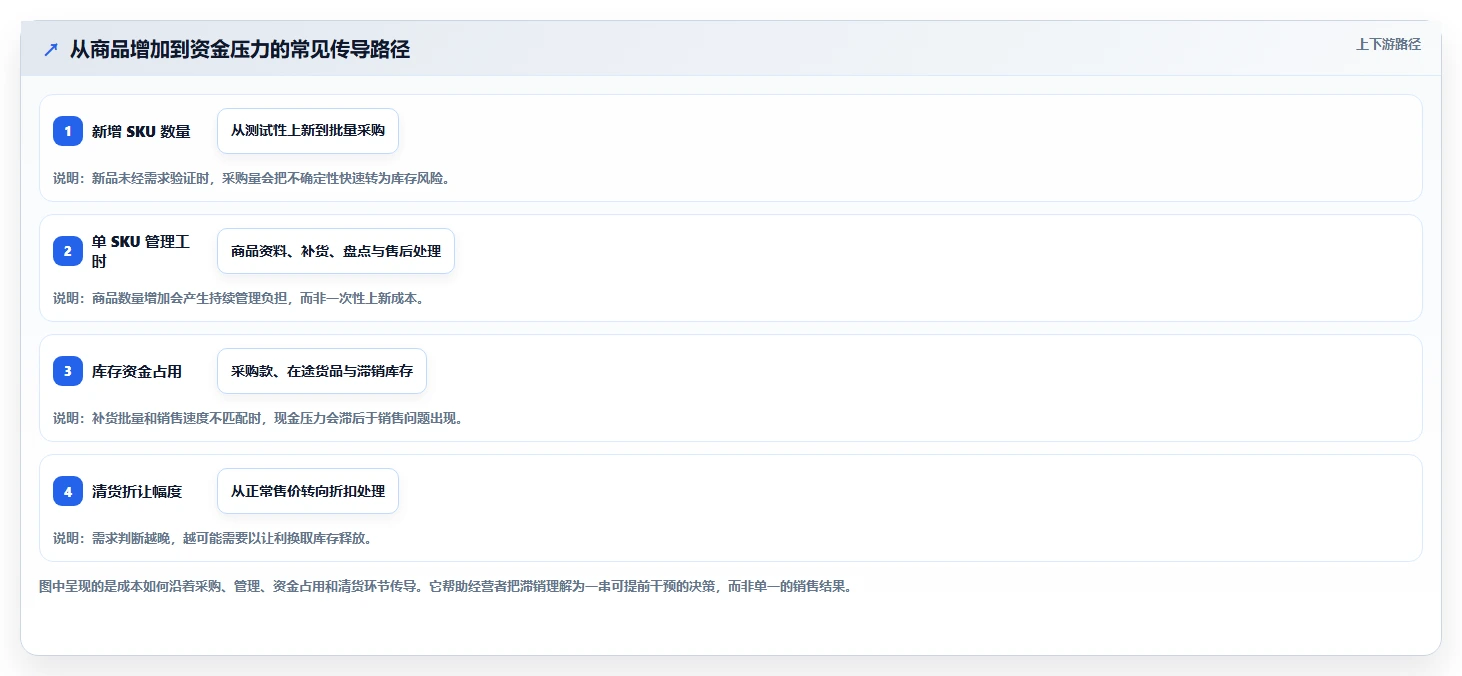Click the heading 从商品增加到资金压力的常见传导路径

click(x=240, y=50)
